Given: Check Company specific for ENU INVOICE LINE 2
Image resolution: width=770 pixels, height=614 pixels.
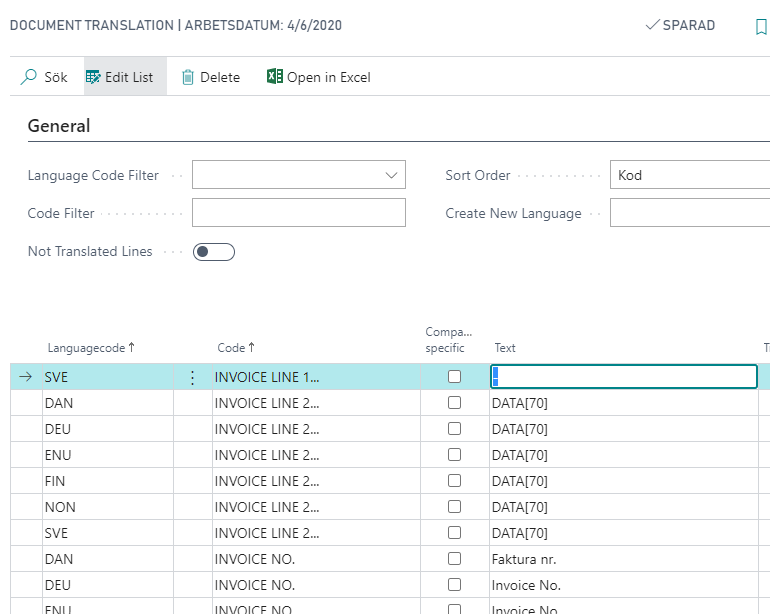Looking at the screenshot, I should pyautogui.click(x=454, y=455).
